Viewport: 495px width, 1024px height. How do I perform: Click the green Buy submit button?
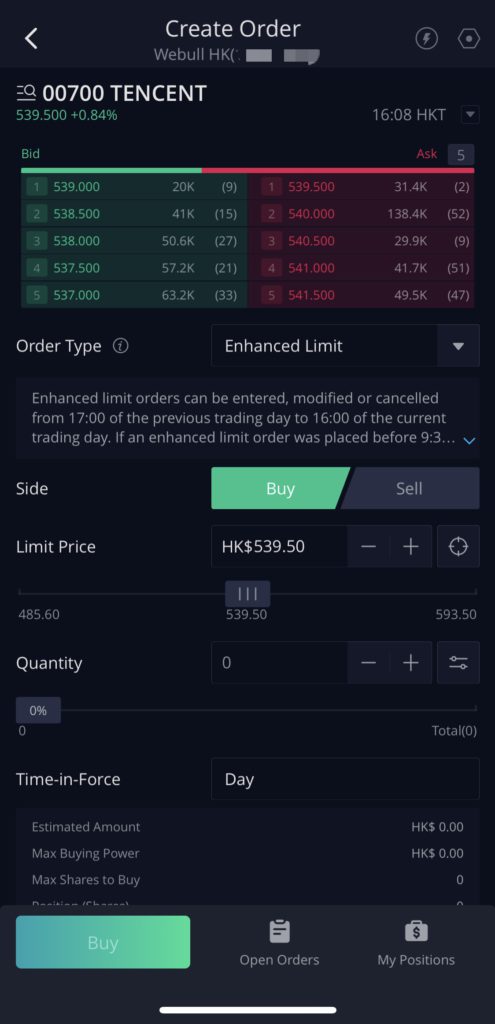pos(103,942)
